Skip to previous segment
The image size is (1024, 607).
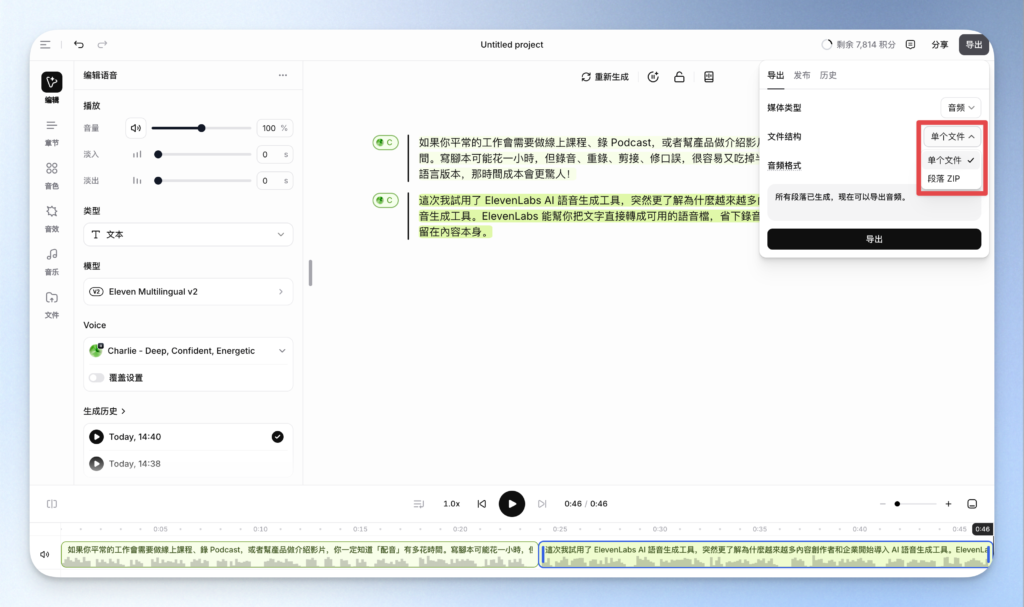(482, 504)
